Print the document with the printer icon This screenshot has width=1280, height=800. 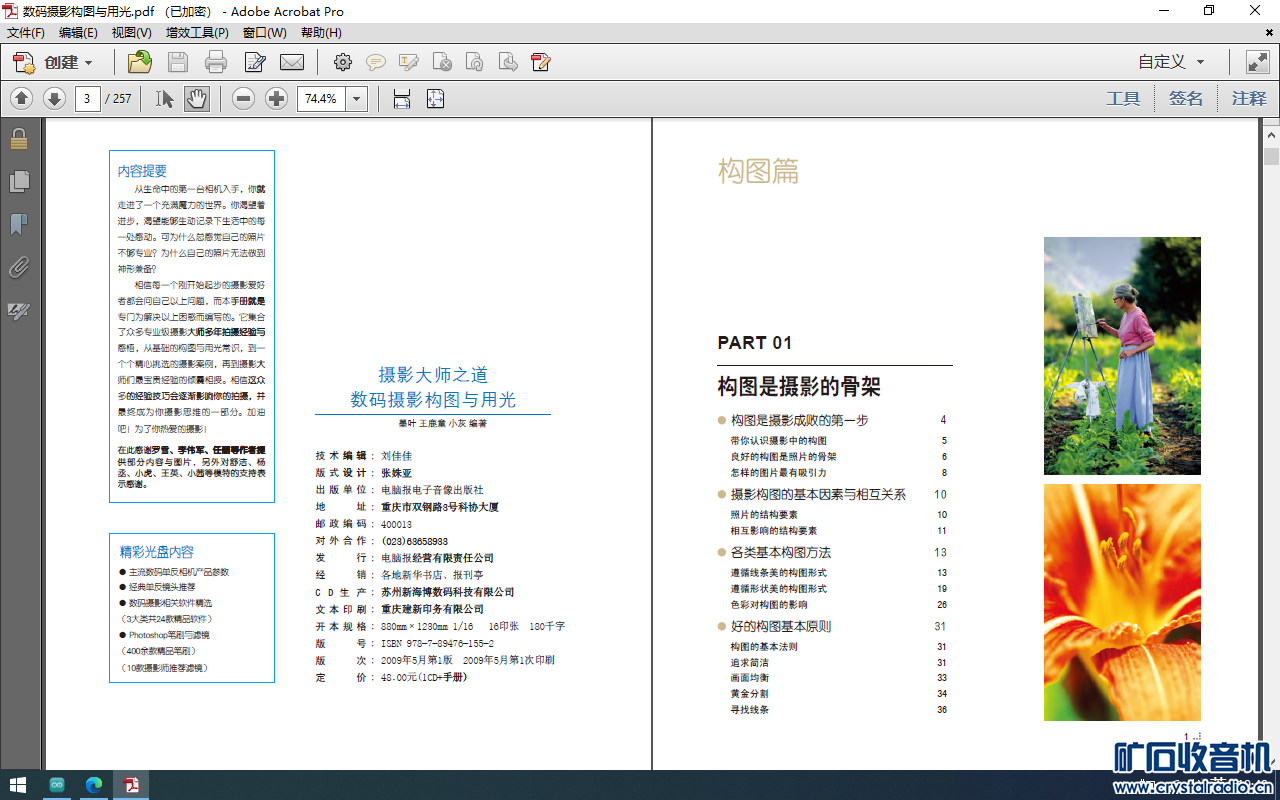point(216,62)
